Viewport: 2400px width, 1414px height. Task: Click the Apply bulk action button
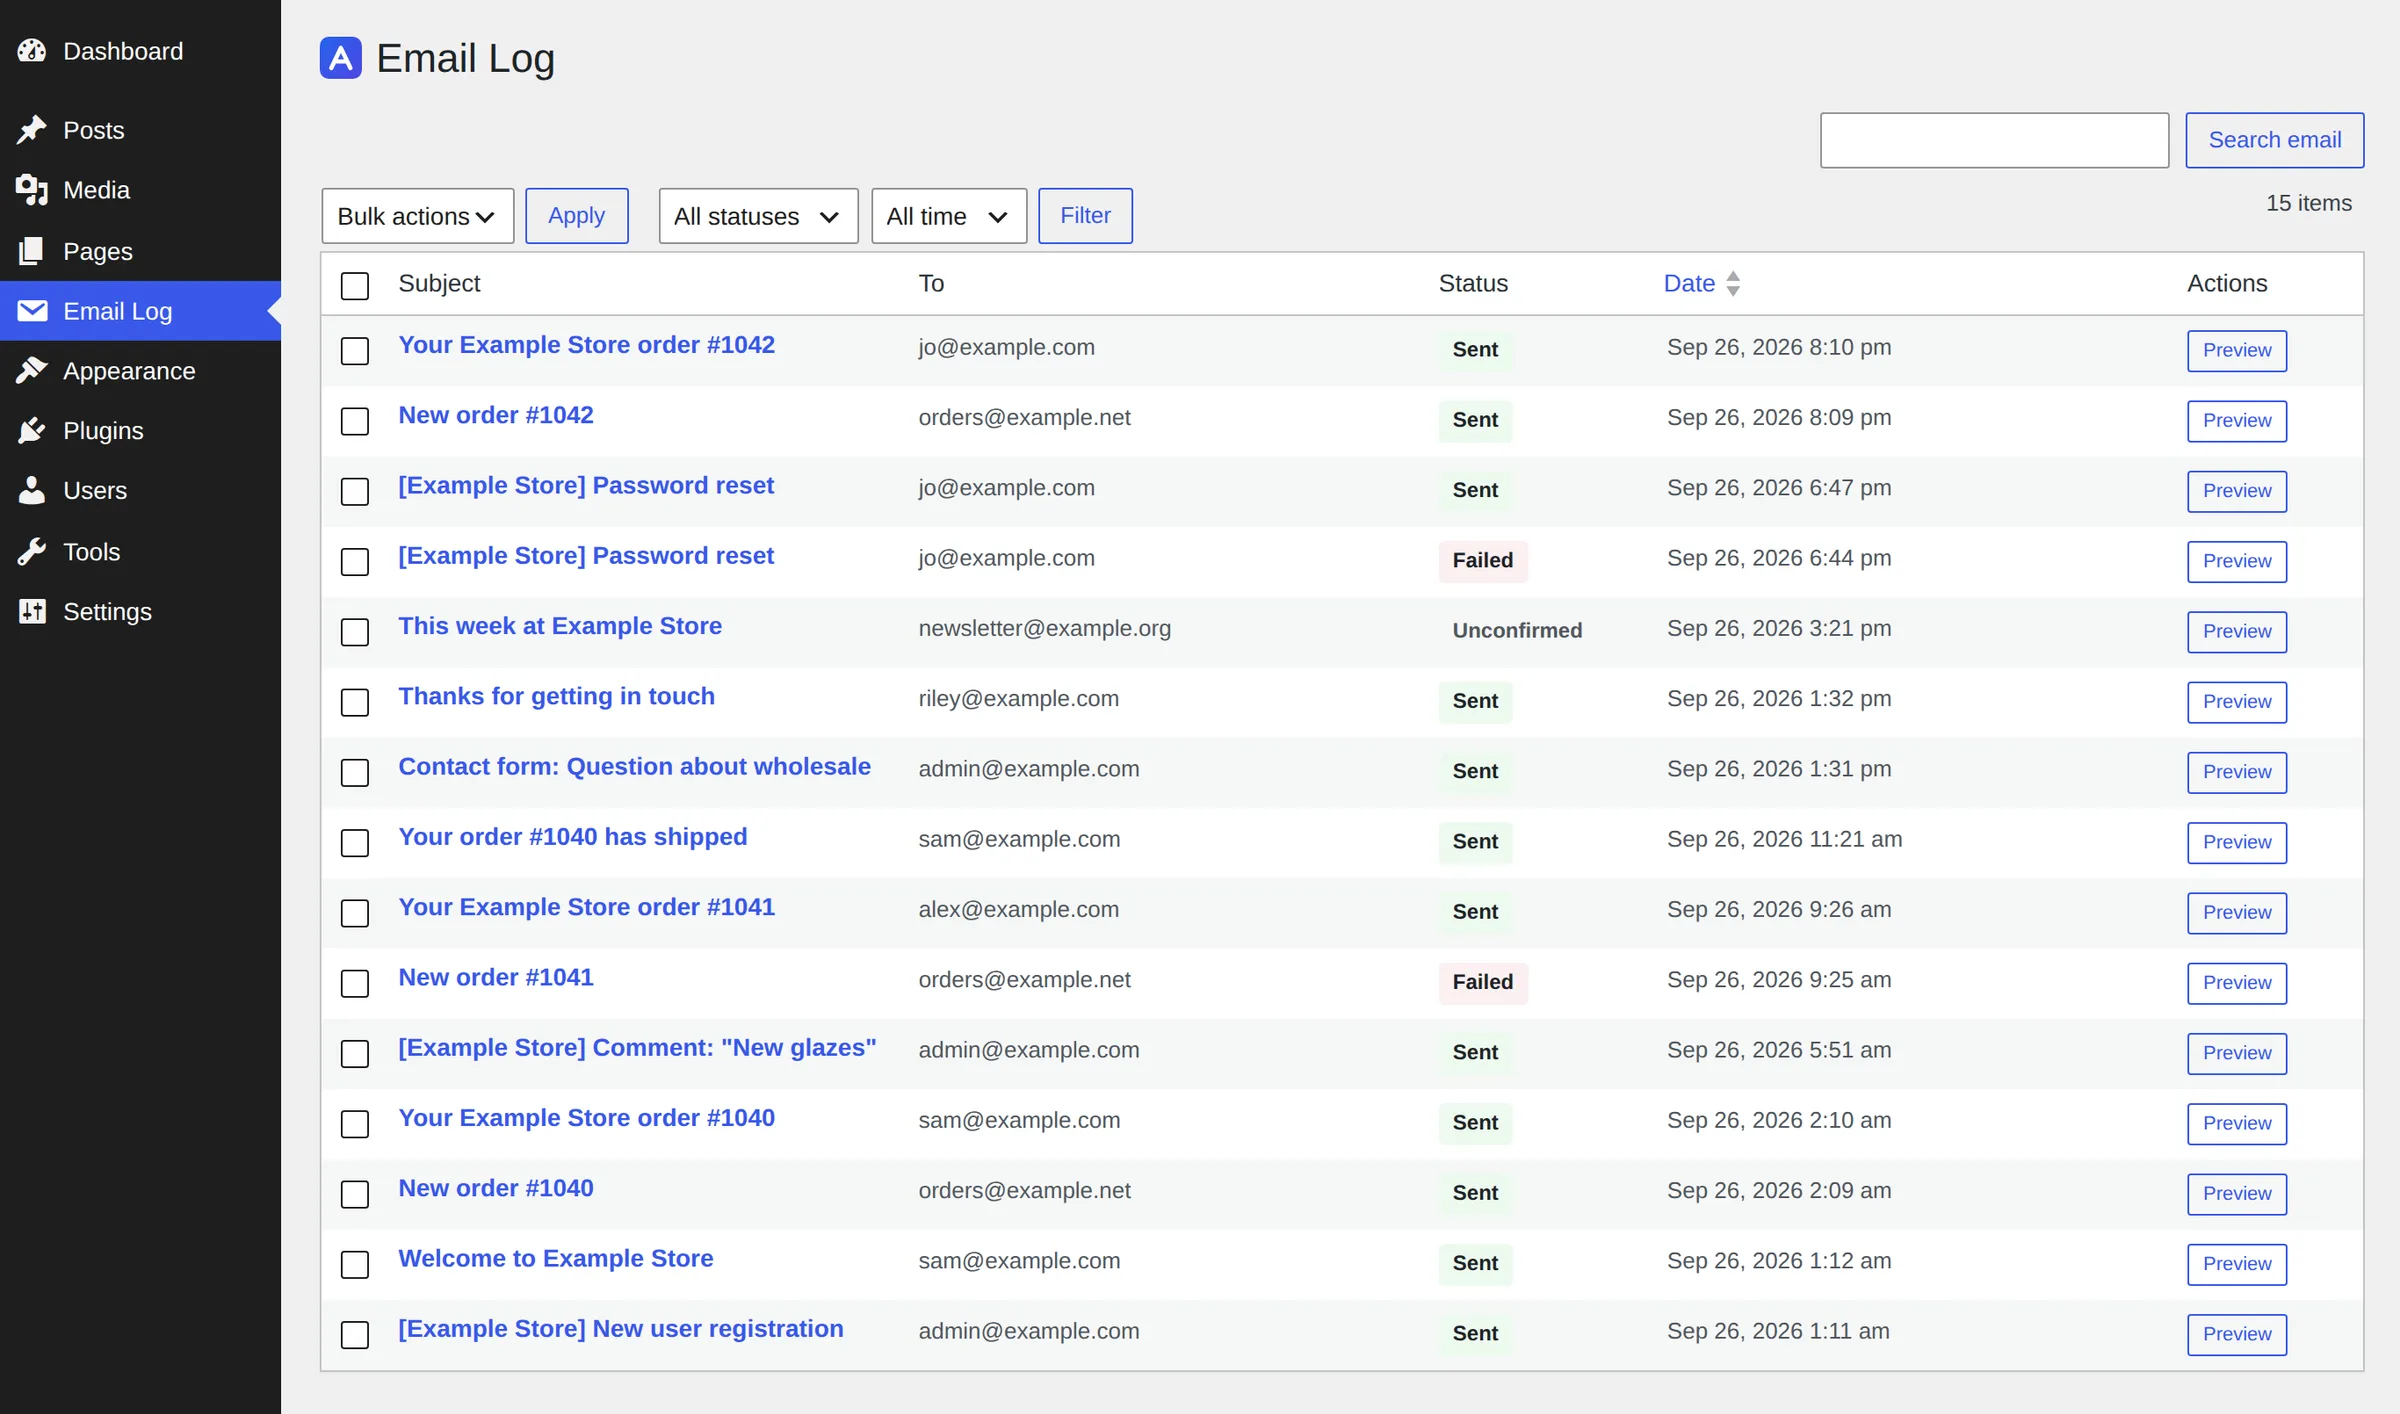pos(577,216)
